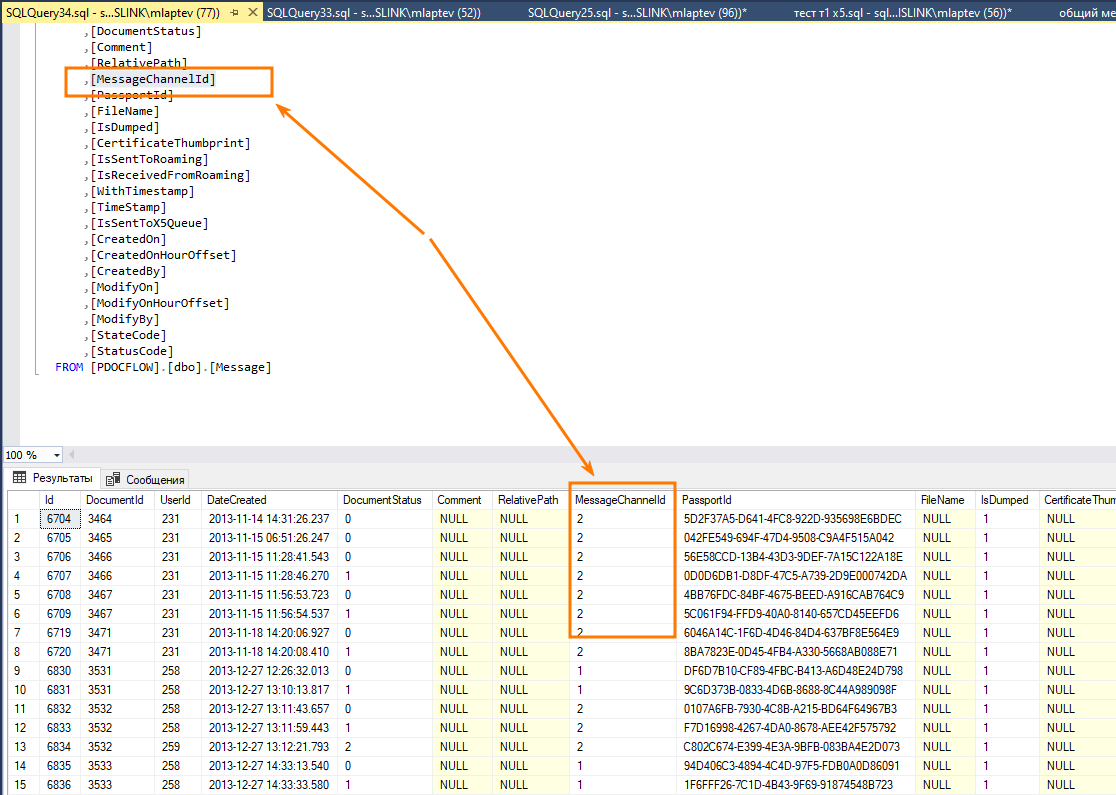Open the тест т1 x5.sql tab
Screen dimensions: 1116x795
click(x=902, y=13)
